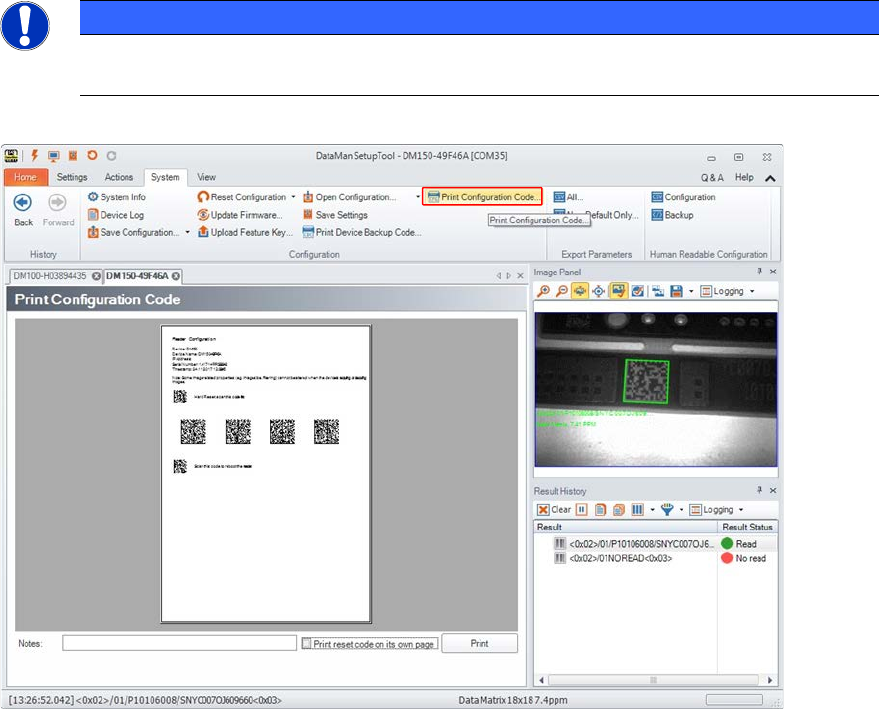Select the DM100-H03894435 document tab
The image size is (879, 709).
(x=50, y=275)
